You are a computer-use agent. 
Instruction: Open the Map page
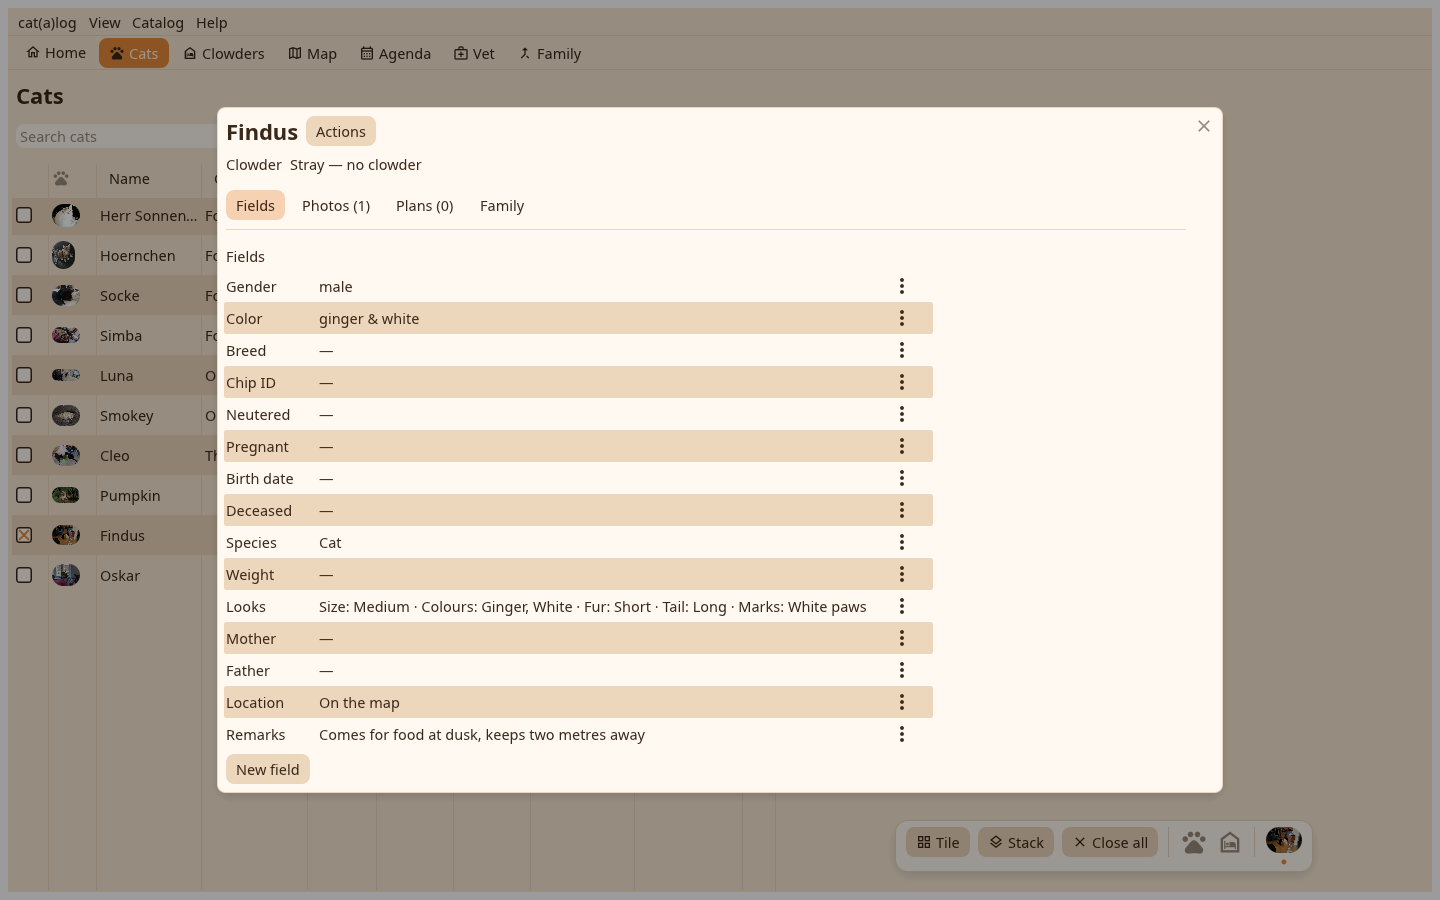pyautogui.click(x=313, y=54)
